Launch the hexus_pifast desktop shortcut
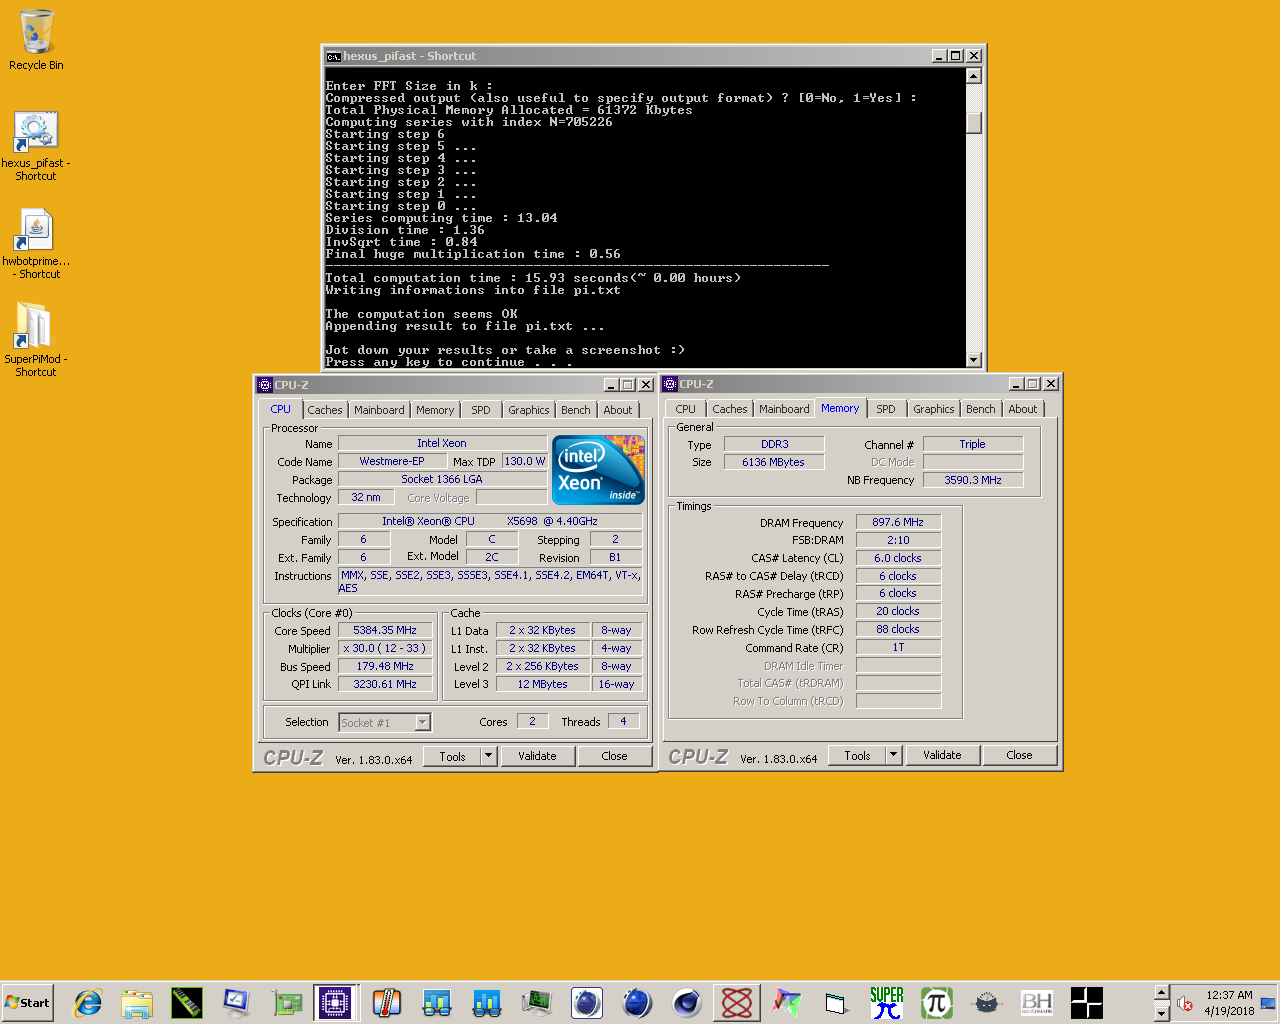The width and height of the screenshot is (1280, 1024). pyautogui.click(x=36, y=146)
